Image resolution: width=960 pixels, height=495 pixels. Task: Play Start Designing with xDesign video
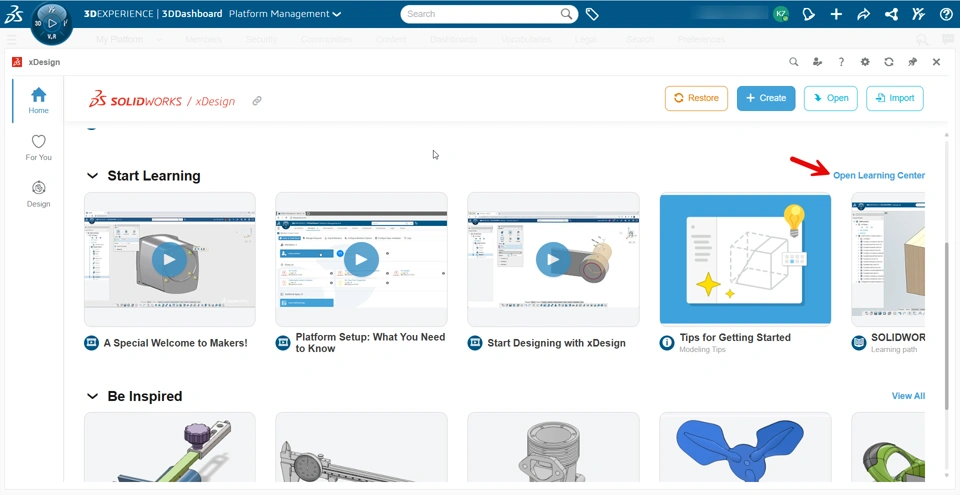553,259
